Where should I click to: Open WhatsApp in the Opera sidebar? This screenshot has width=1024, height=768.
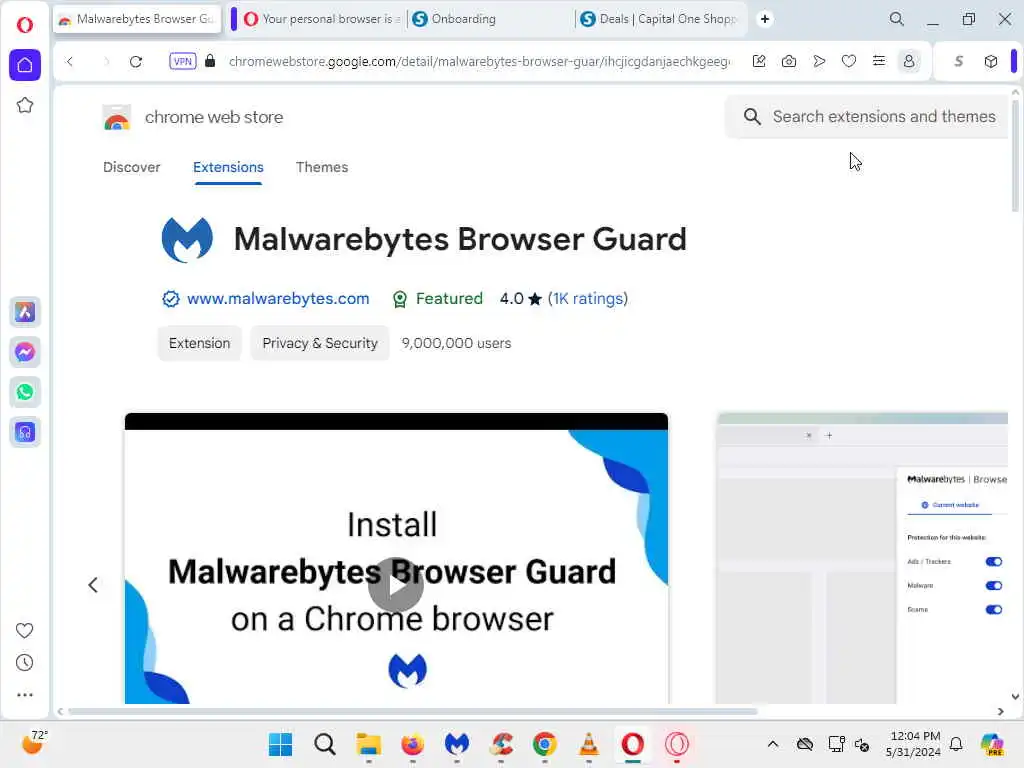(x=25, y=392)
